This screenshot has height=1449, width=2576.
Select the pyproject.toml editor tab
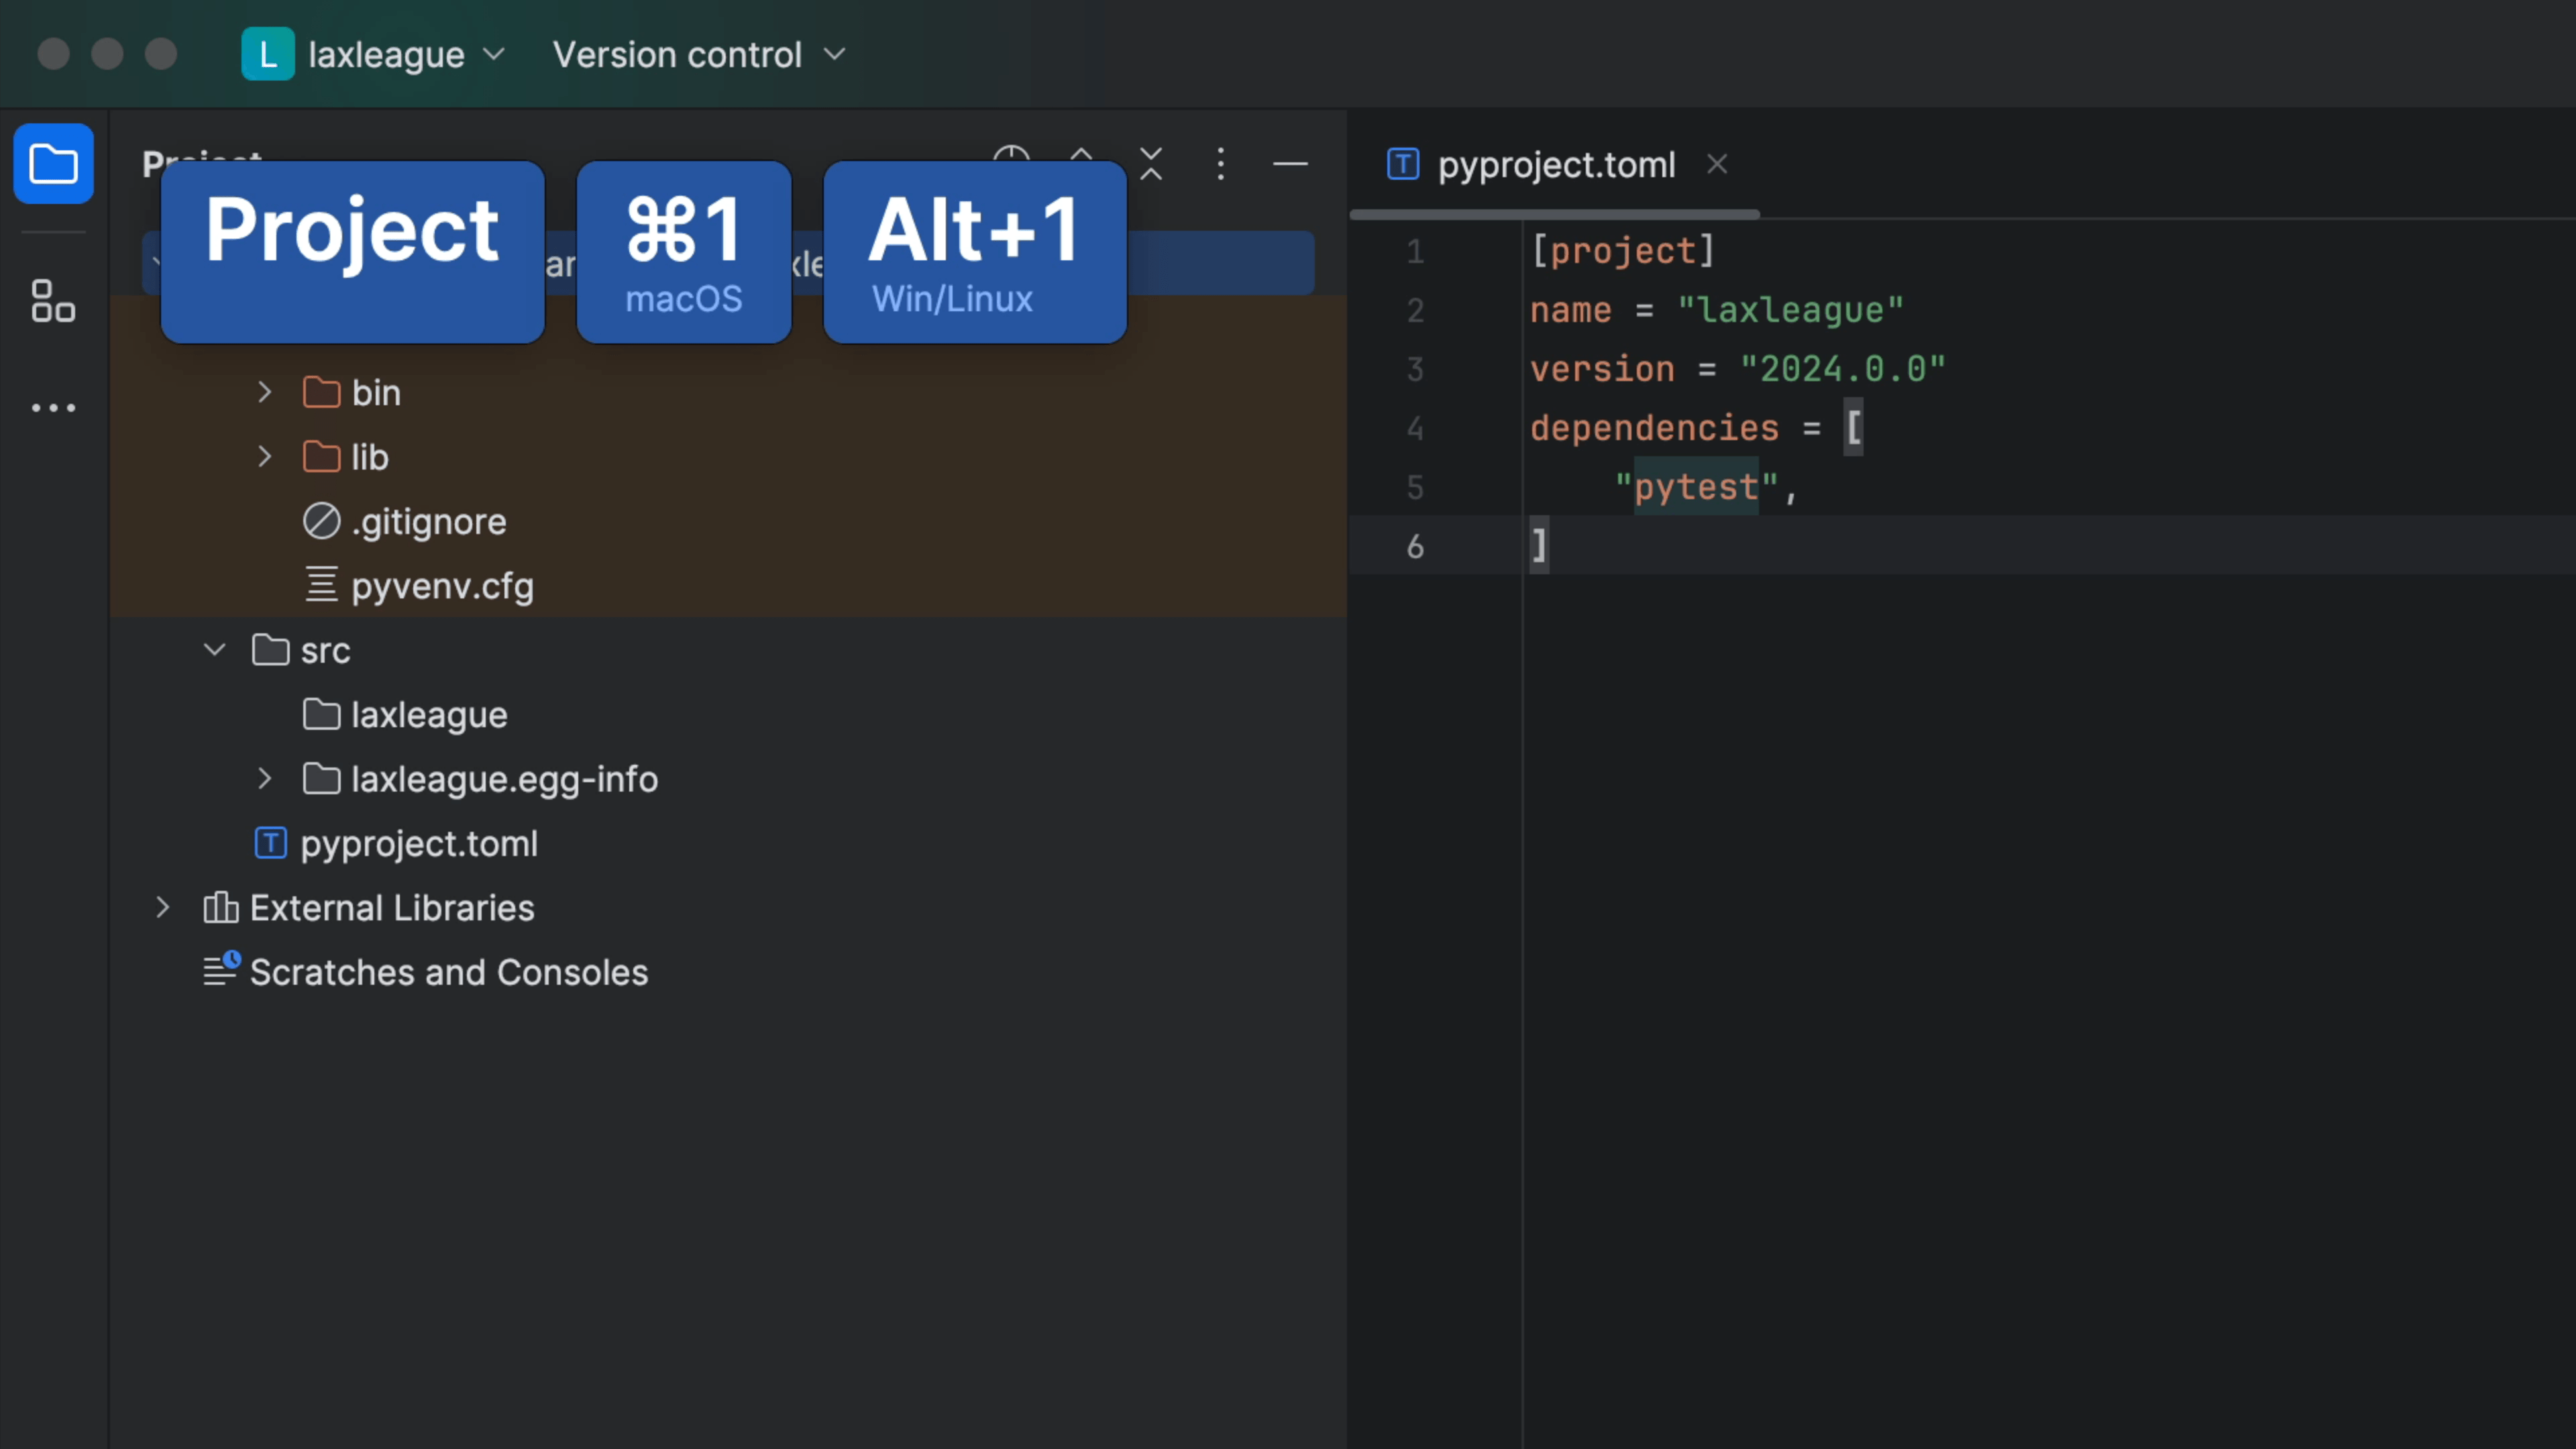pos(1555,164)
